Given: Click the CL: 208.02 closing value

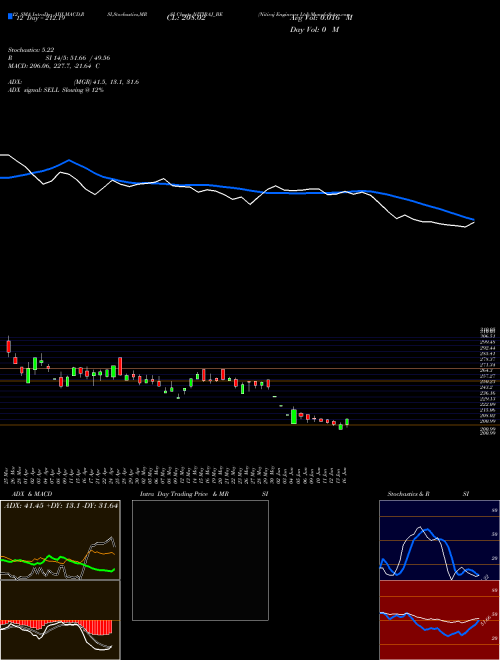Looking at the screenshot, I should (186, 18).
